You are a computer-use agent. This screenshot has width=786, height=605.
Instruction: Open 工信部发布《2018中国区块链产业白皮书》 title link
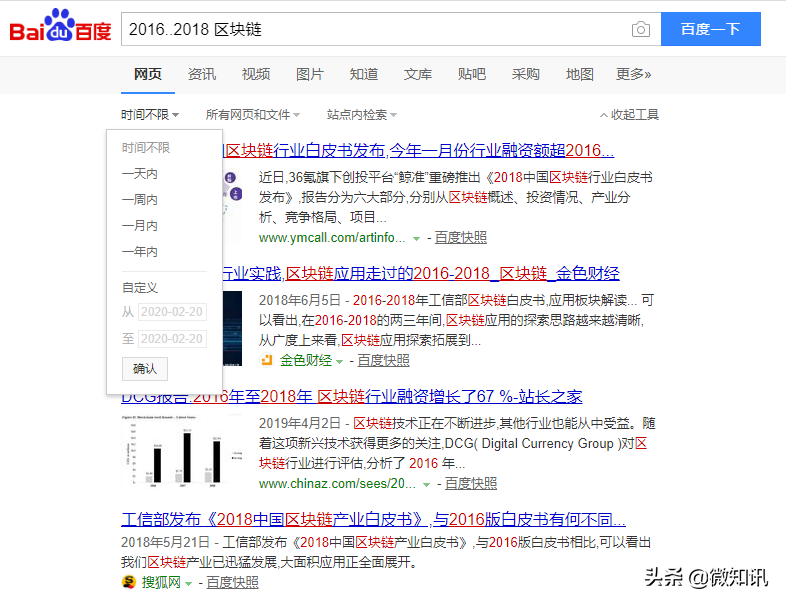[x=373, y=519]
